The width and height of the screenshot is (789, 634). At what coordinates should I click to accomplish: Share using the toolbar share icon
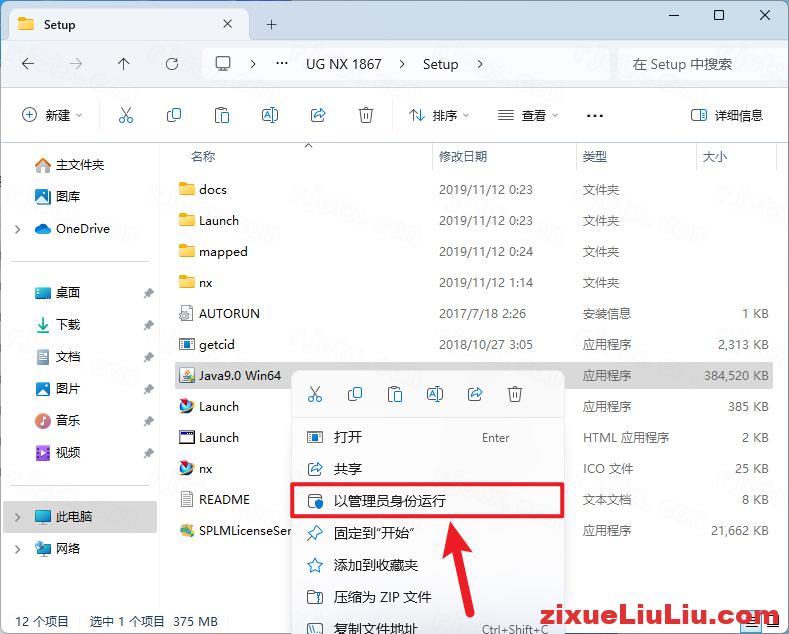pyautogui.click(x=318, y=115)
